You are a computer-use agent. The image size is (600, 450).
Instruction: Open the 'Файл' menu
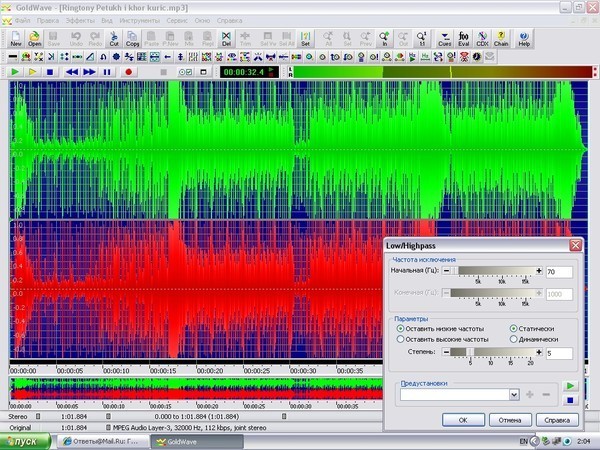click(23, 21)
